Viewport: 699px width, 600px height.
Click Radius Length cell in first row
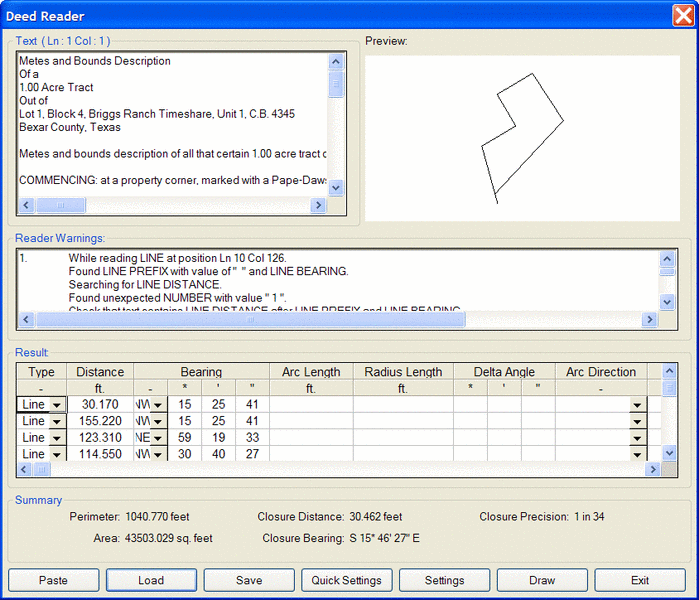[403, 405]
